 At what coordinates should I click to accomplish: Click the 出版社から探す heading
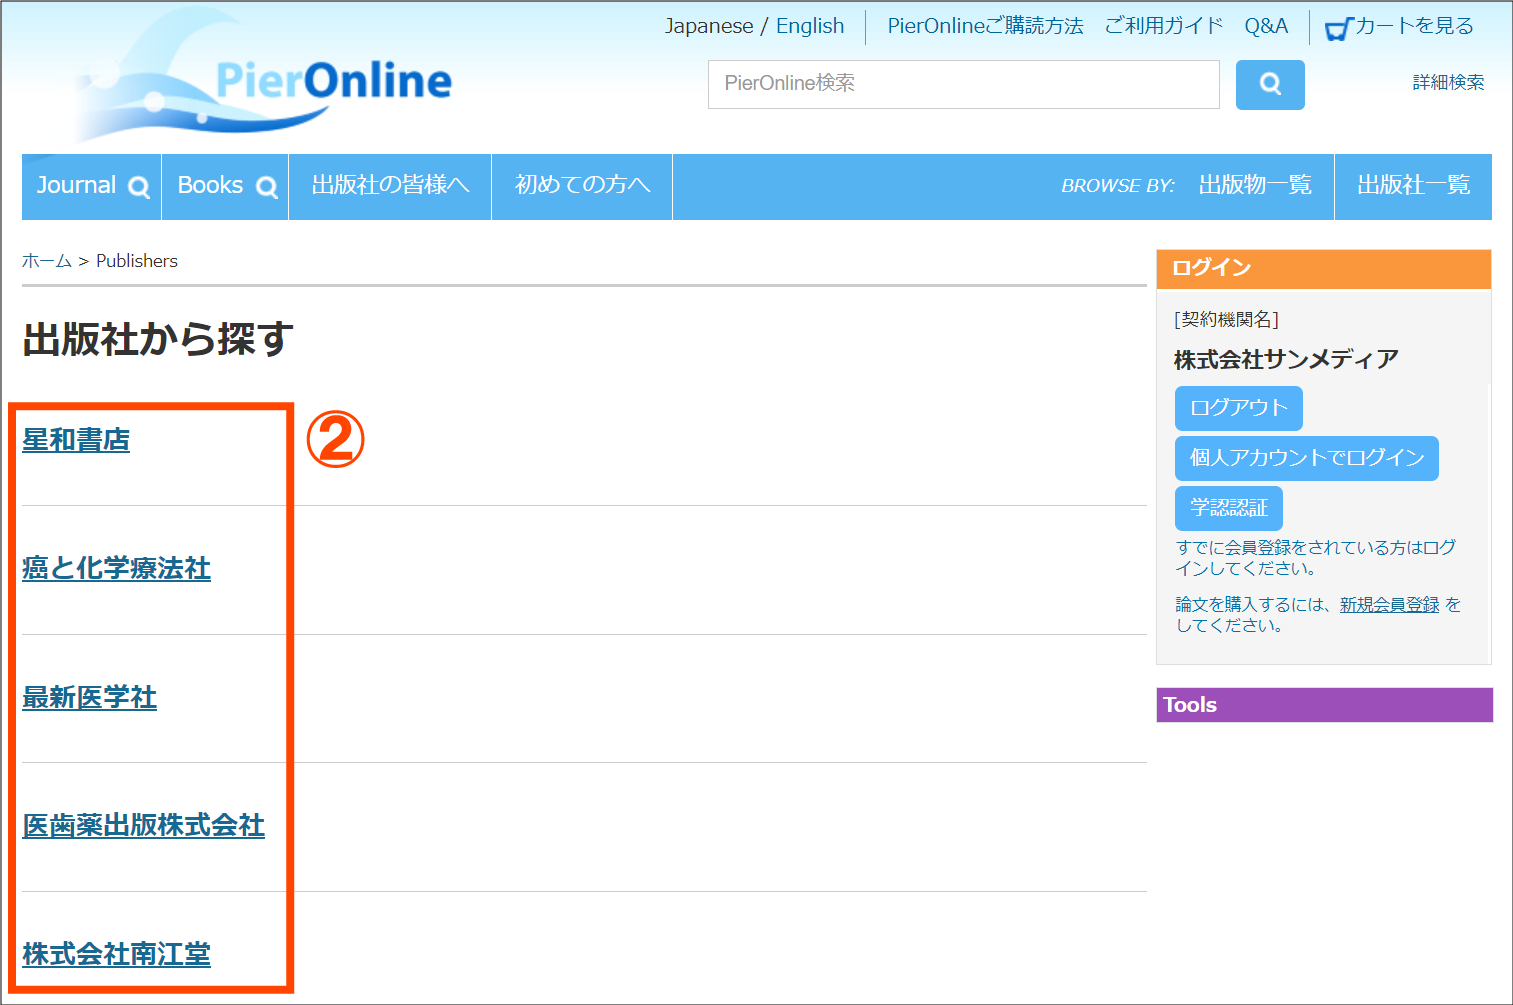pyautogui.click(x=158, y=339)
